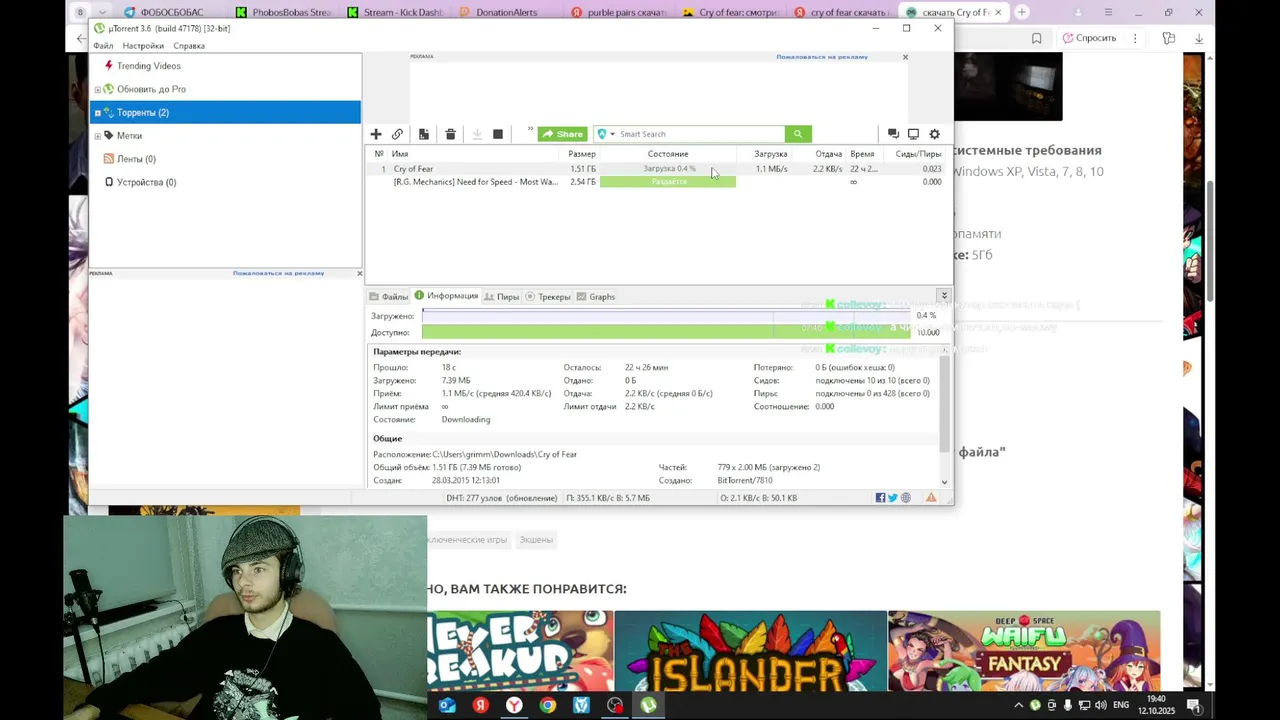Click the Add Torrent from URL link icon
Screen dimensions: 1280x720
click(x=397, y=134)
